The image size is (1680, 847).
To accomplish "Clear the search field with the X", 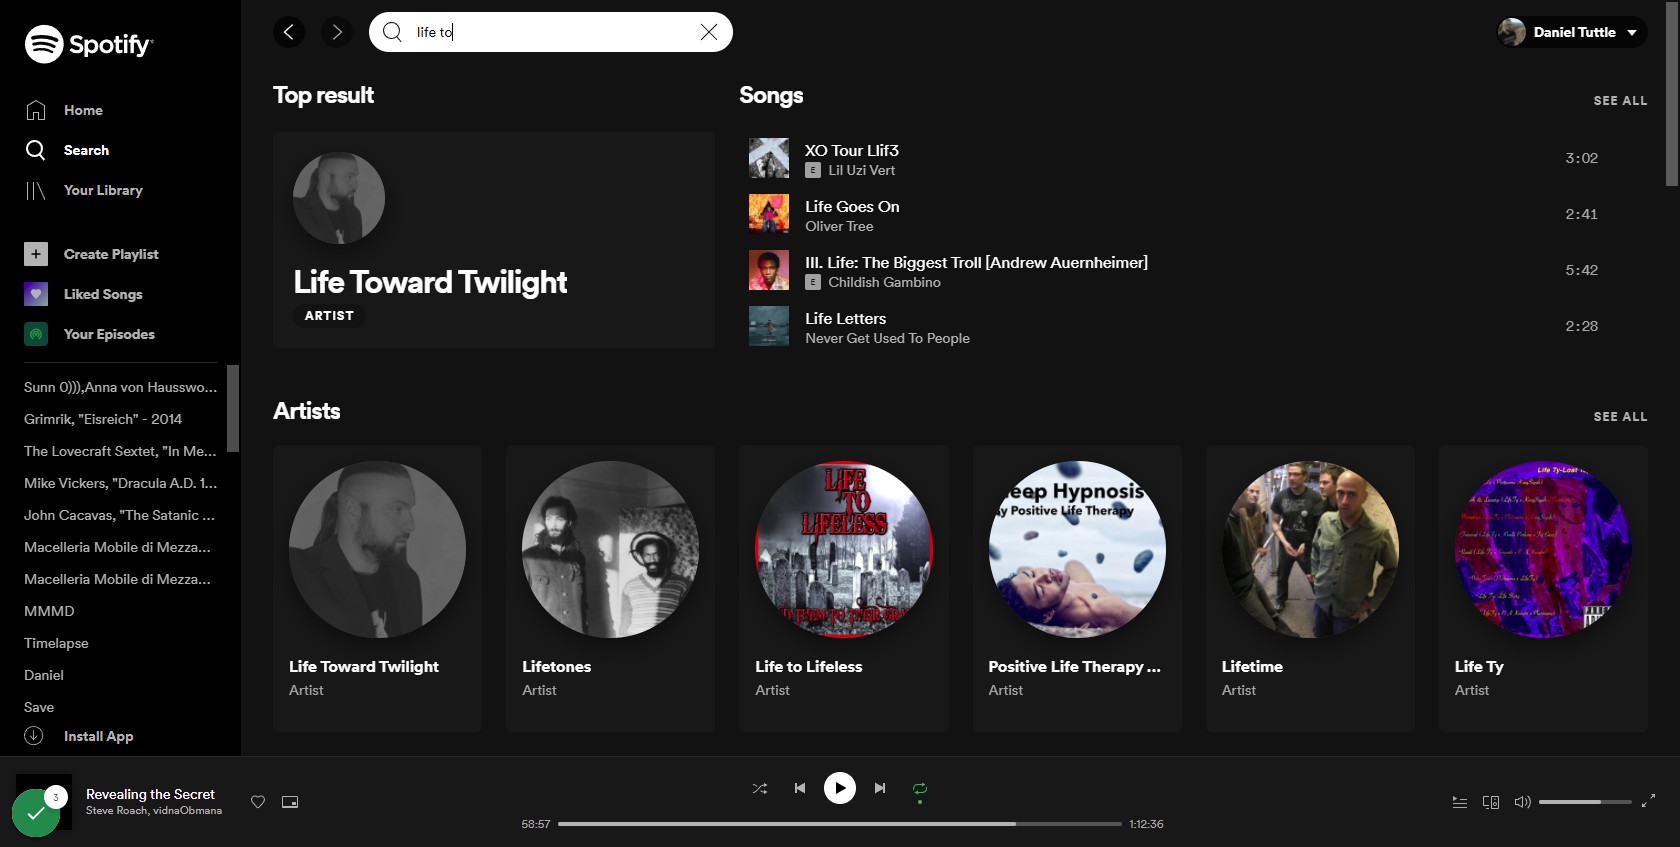I will click(x=709, y=32).
